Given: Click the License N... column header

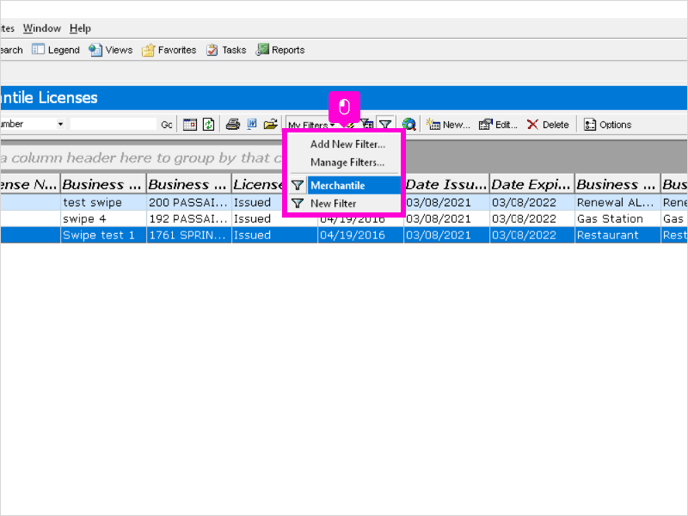Looking at the screenshot, I should pos(29,185).
